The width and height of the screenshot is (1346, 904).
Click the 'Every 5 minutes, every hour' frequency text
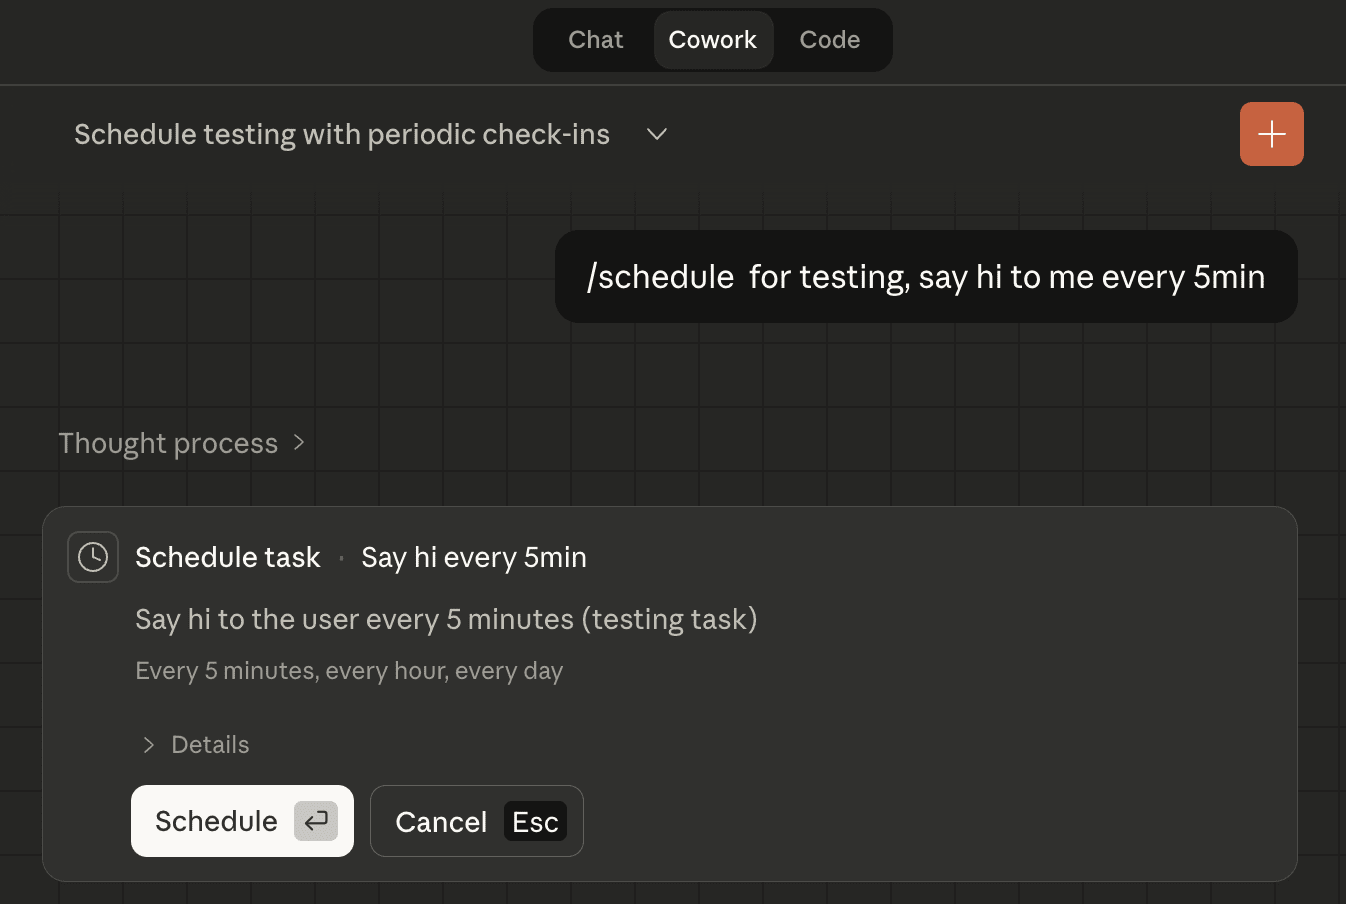click(349, 671)
